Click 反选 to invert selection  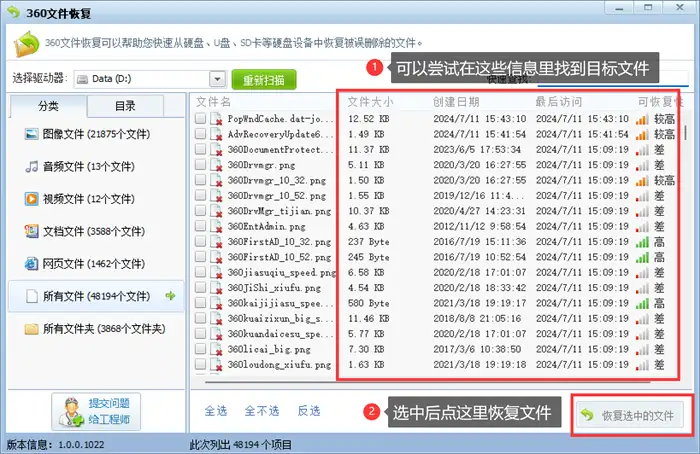[x=309, y=411]
